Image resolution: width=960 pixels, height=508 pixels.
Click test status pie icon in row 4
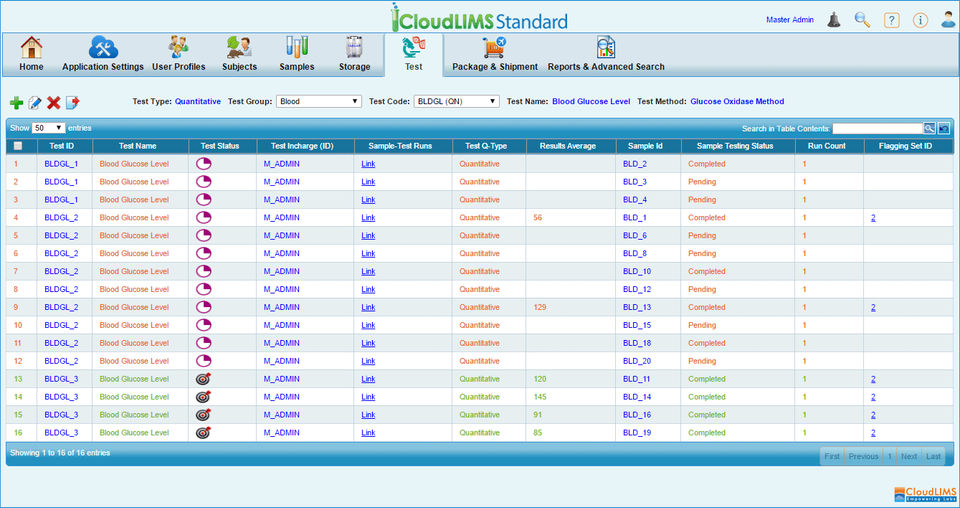203,217
